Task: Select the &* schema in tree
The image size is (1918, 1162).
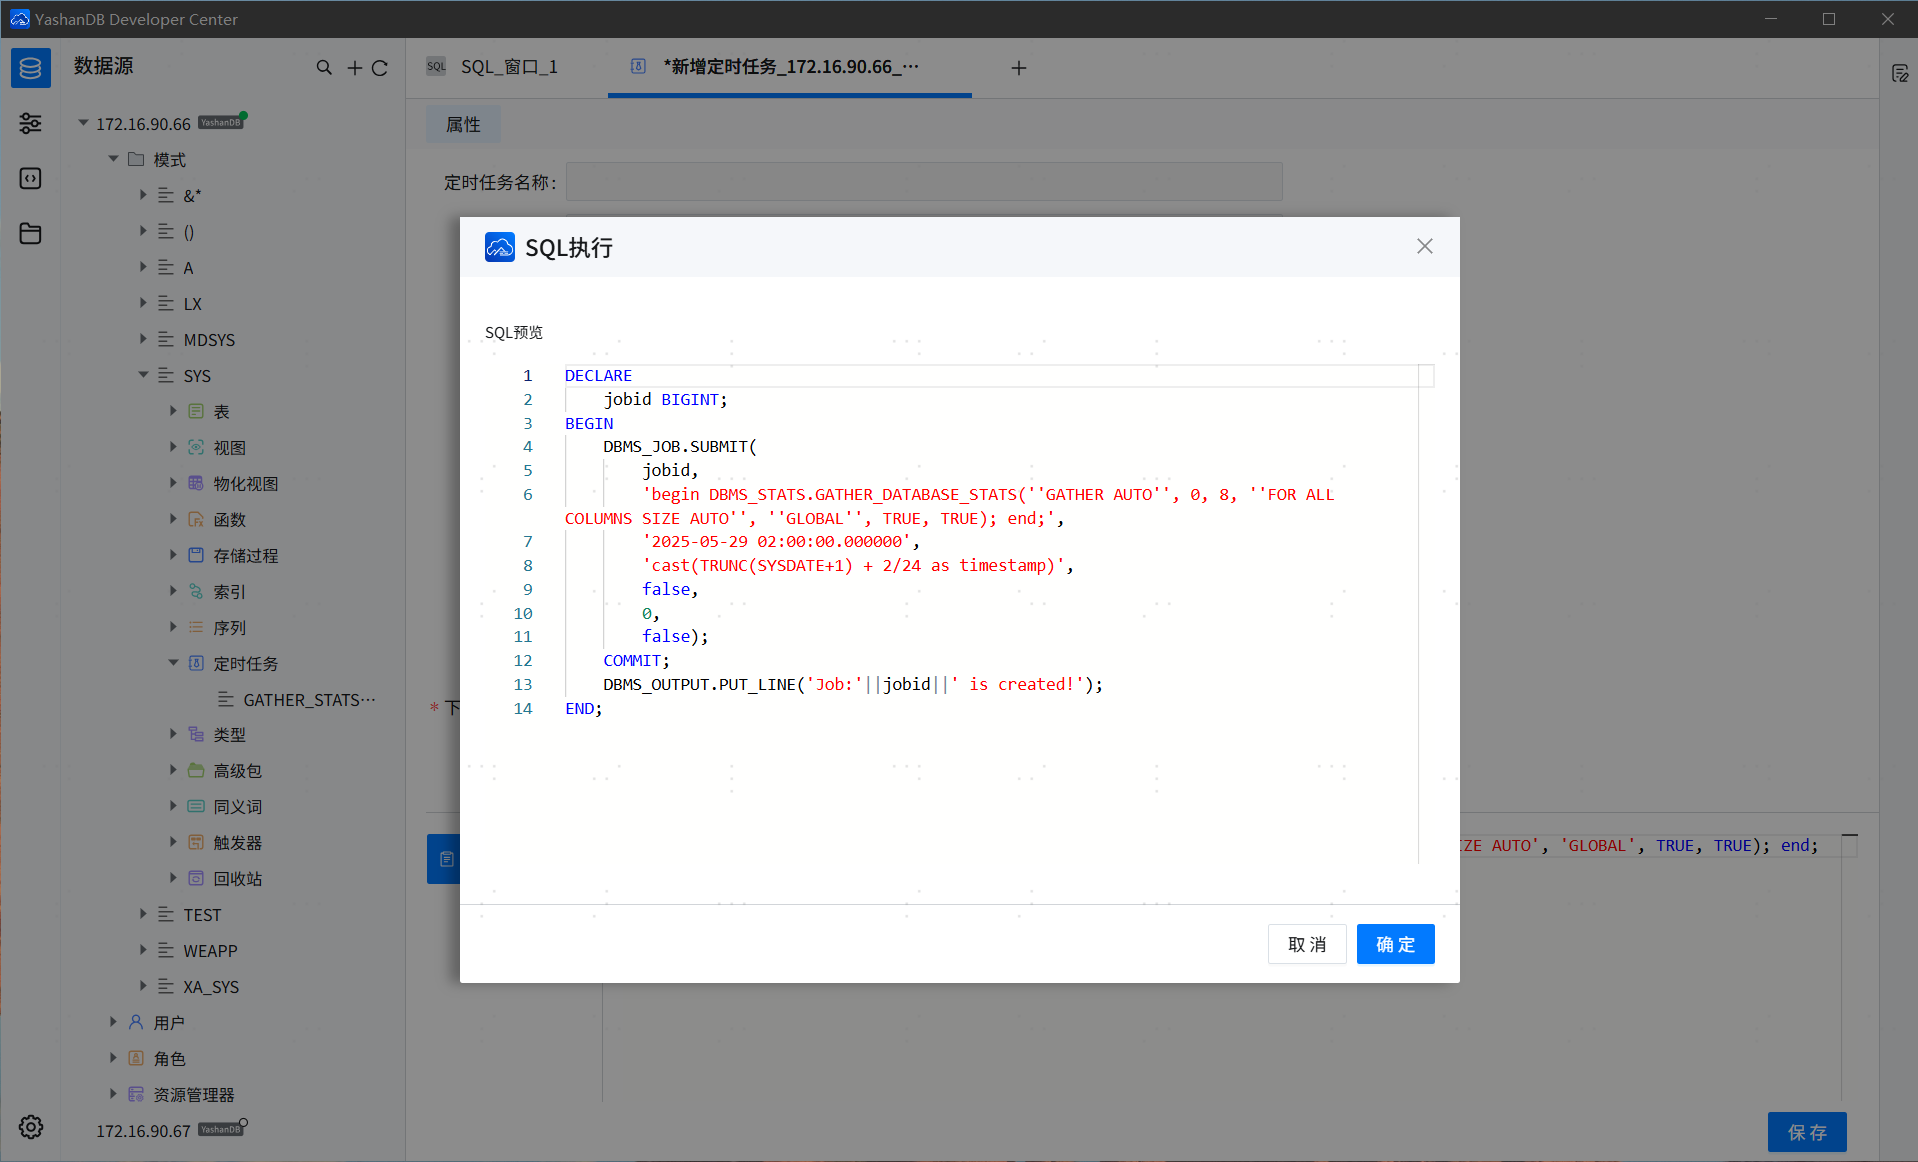Action: (x=192, y=195)
